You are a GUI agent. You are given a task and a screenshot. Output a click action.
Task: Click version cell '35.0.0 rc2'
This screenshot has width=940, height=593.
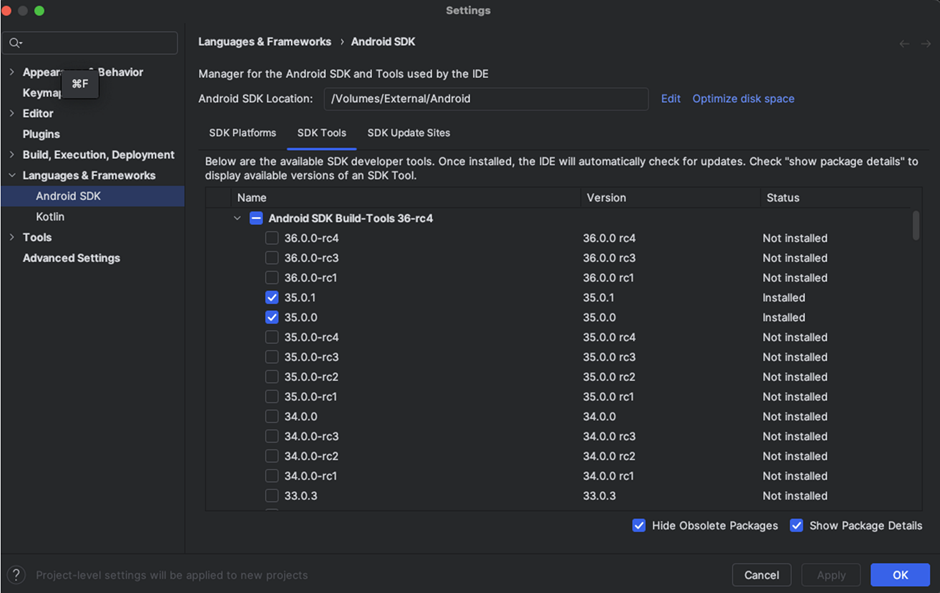(x=608, y=377)
